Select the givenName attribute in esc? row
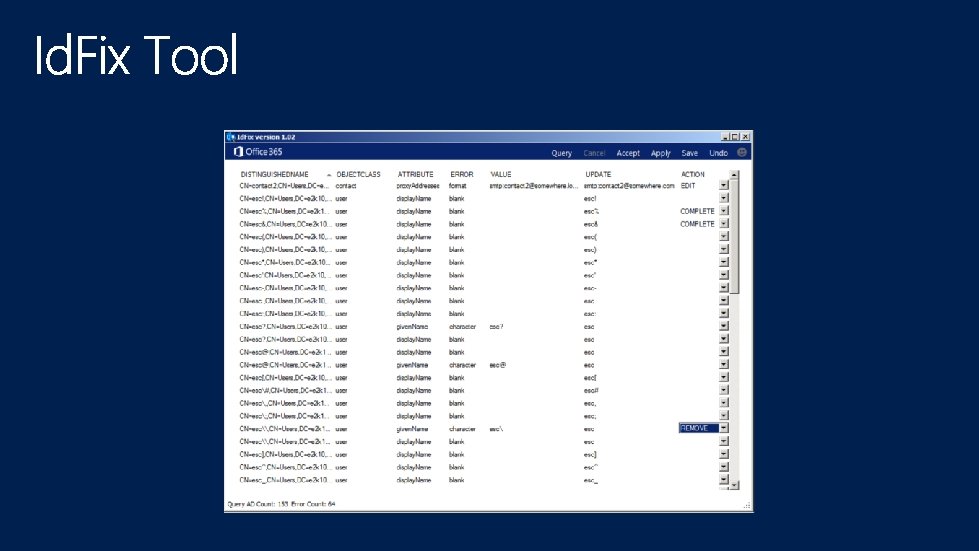Screen dimensions: 979x551 [412, 326]
